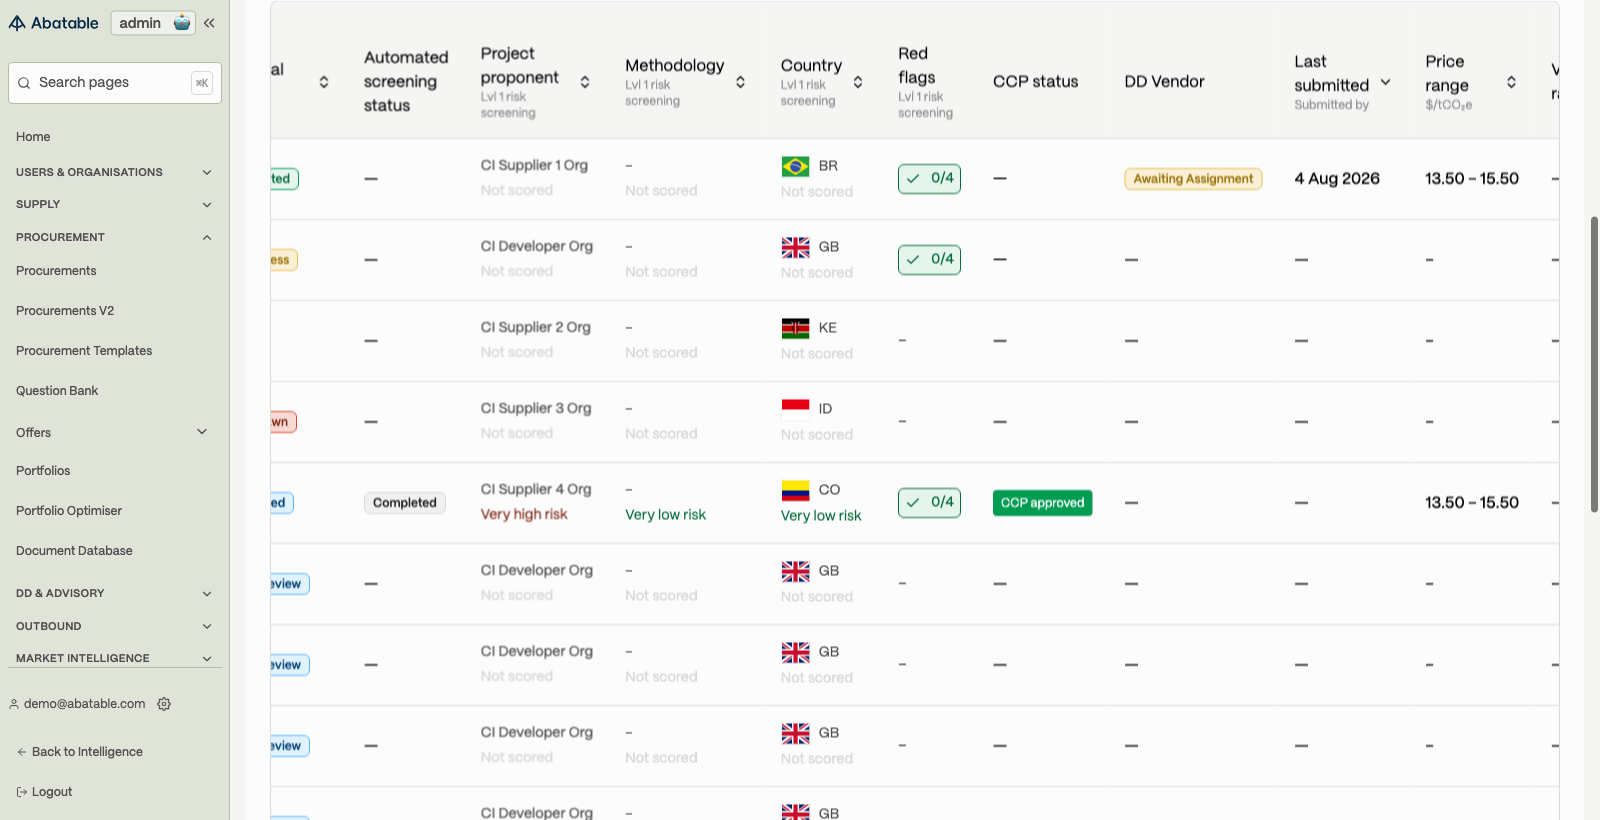The image size is (1600, 820).
Task: Open Procurement Templates page
Action: pyautogui.click(x=84, y=351)
